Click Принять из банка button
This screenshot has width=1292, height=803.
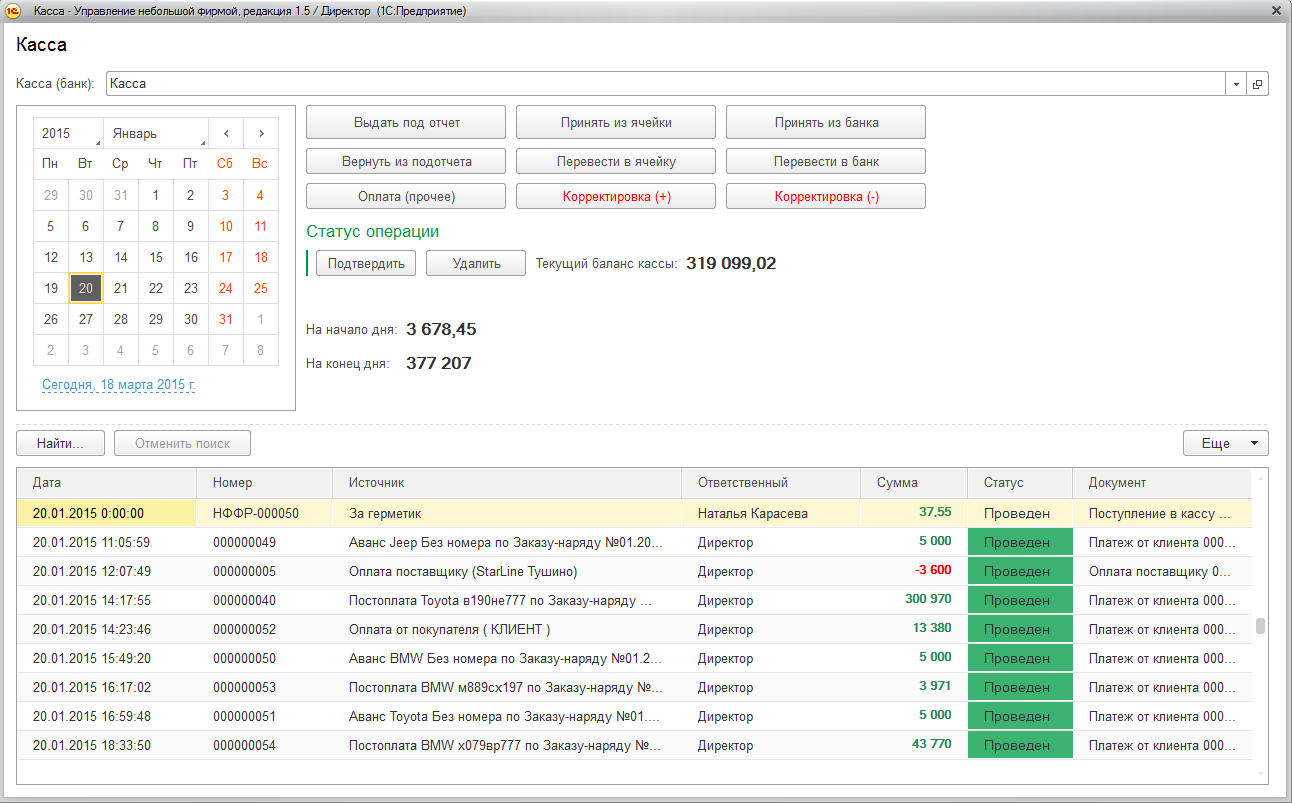point(826,122)
